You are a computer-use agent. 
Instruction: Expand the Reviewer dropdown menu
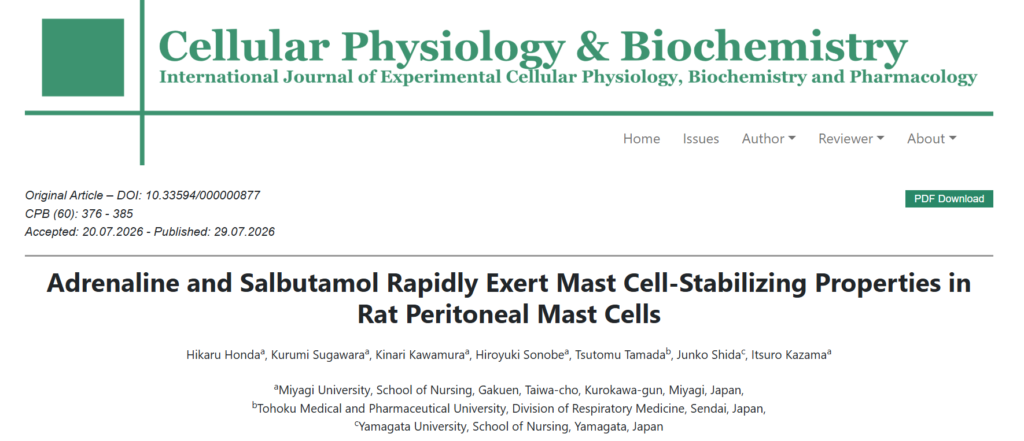pos(851,139)
